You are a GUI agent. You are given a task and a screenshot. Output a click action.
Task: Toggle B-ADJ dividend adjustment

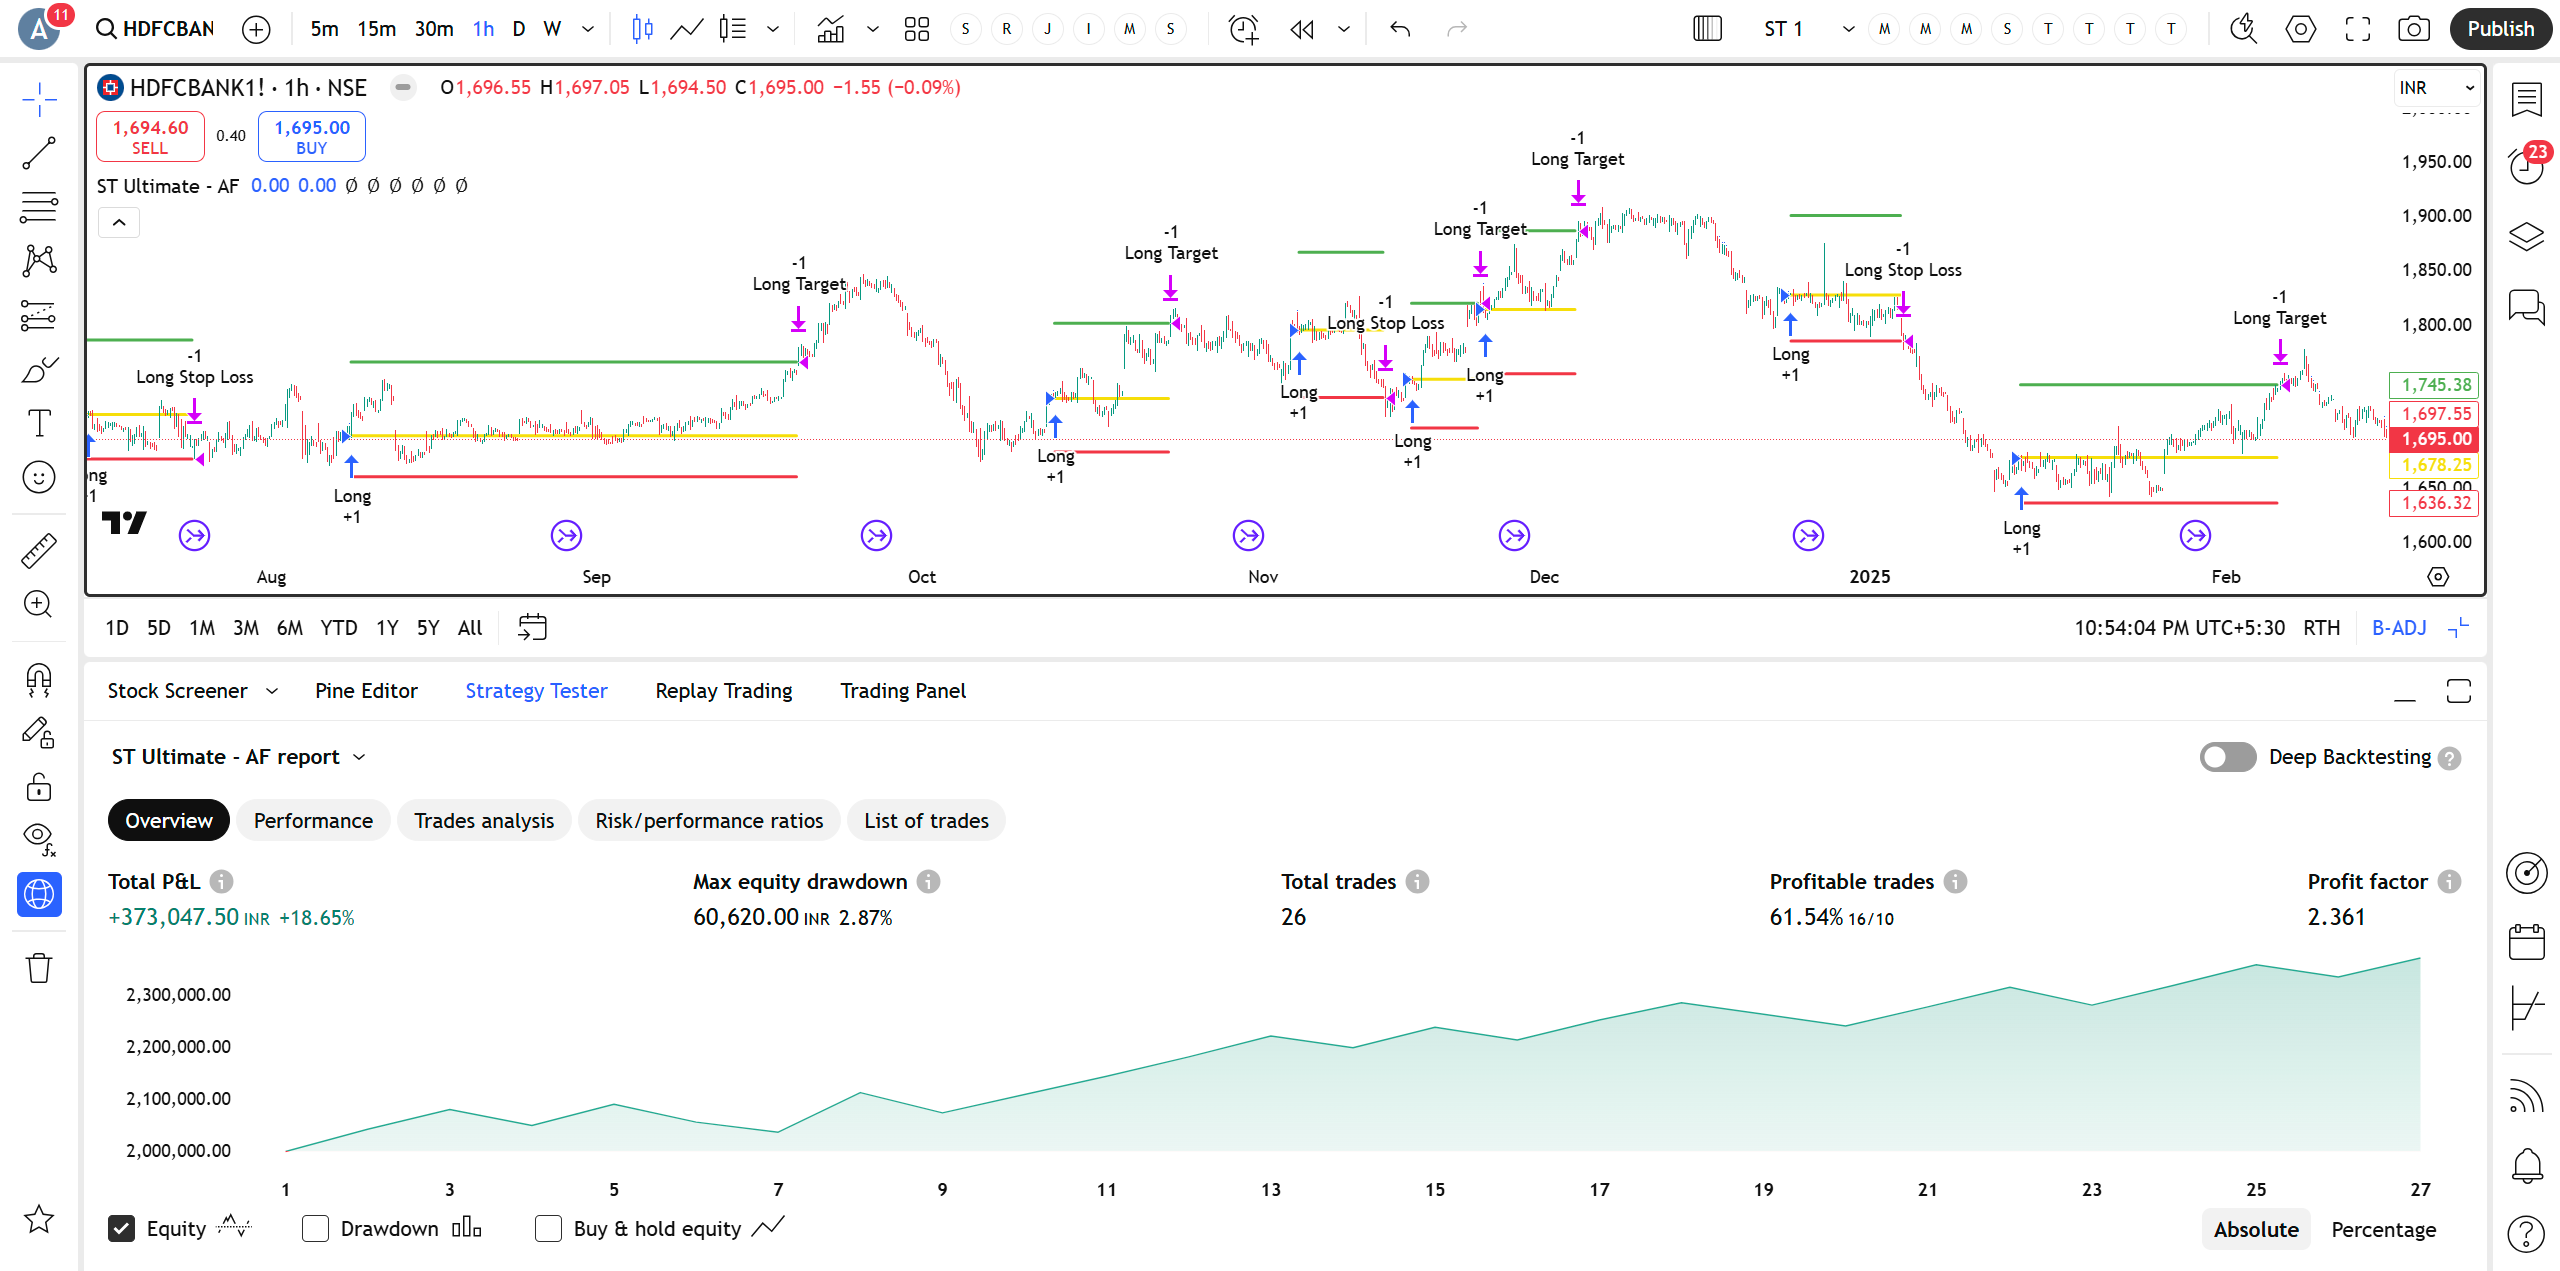point(2399,628)
